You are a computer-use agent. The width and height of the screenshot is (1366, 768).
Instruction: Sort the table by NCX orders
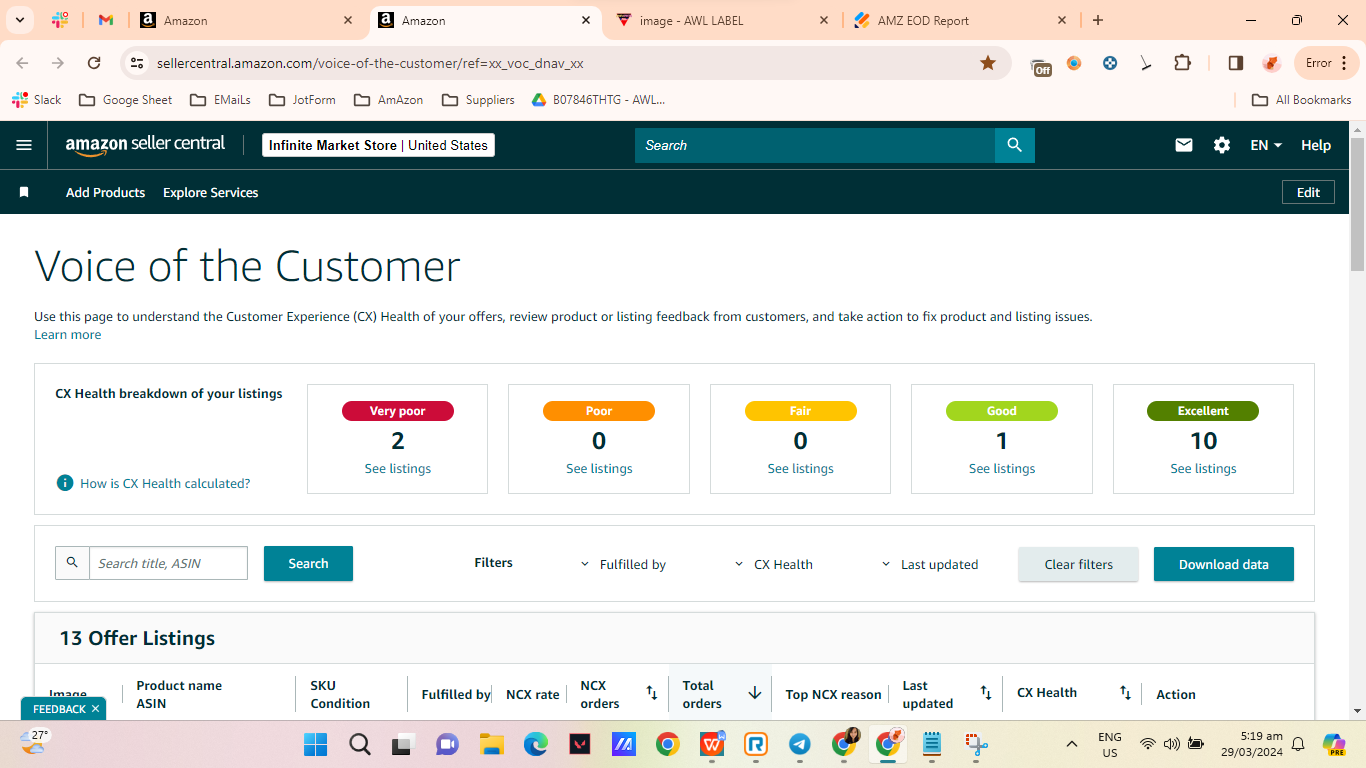[x=651, y=693]
